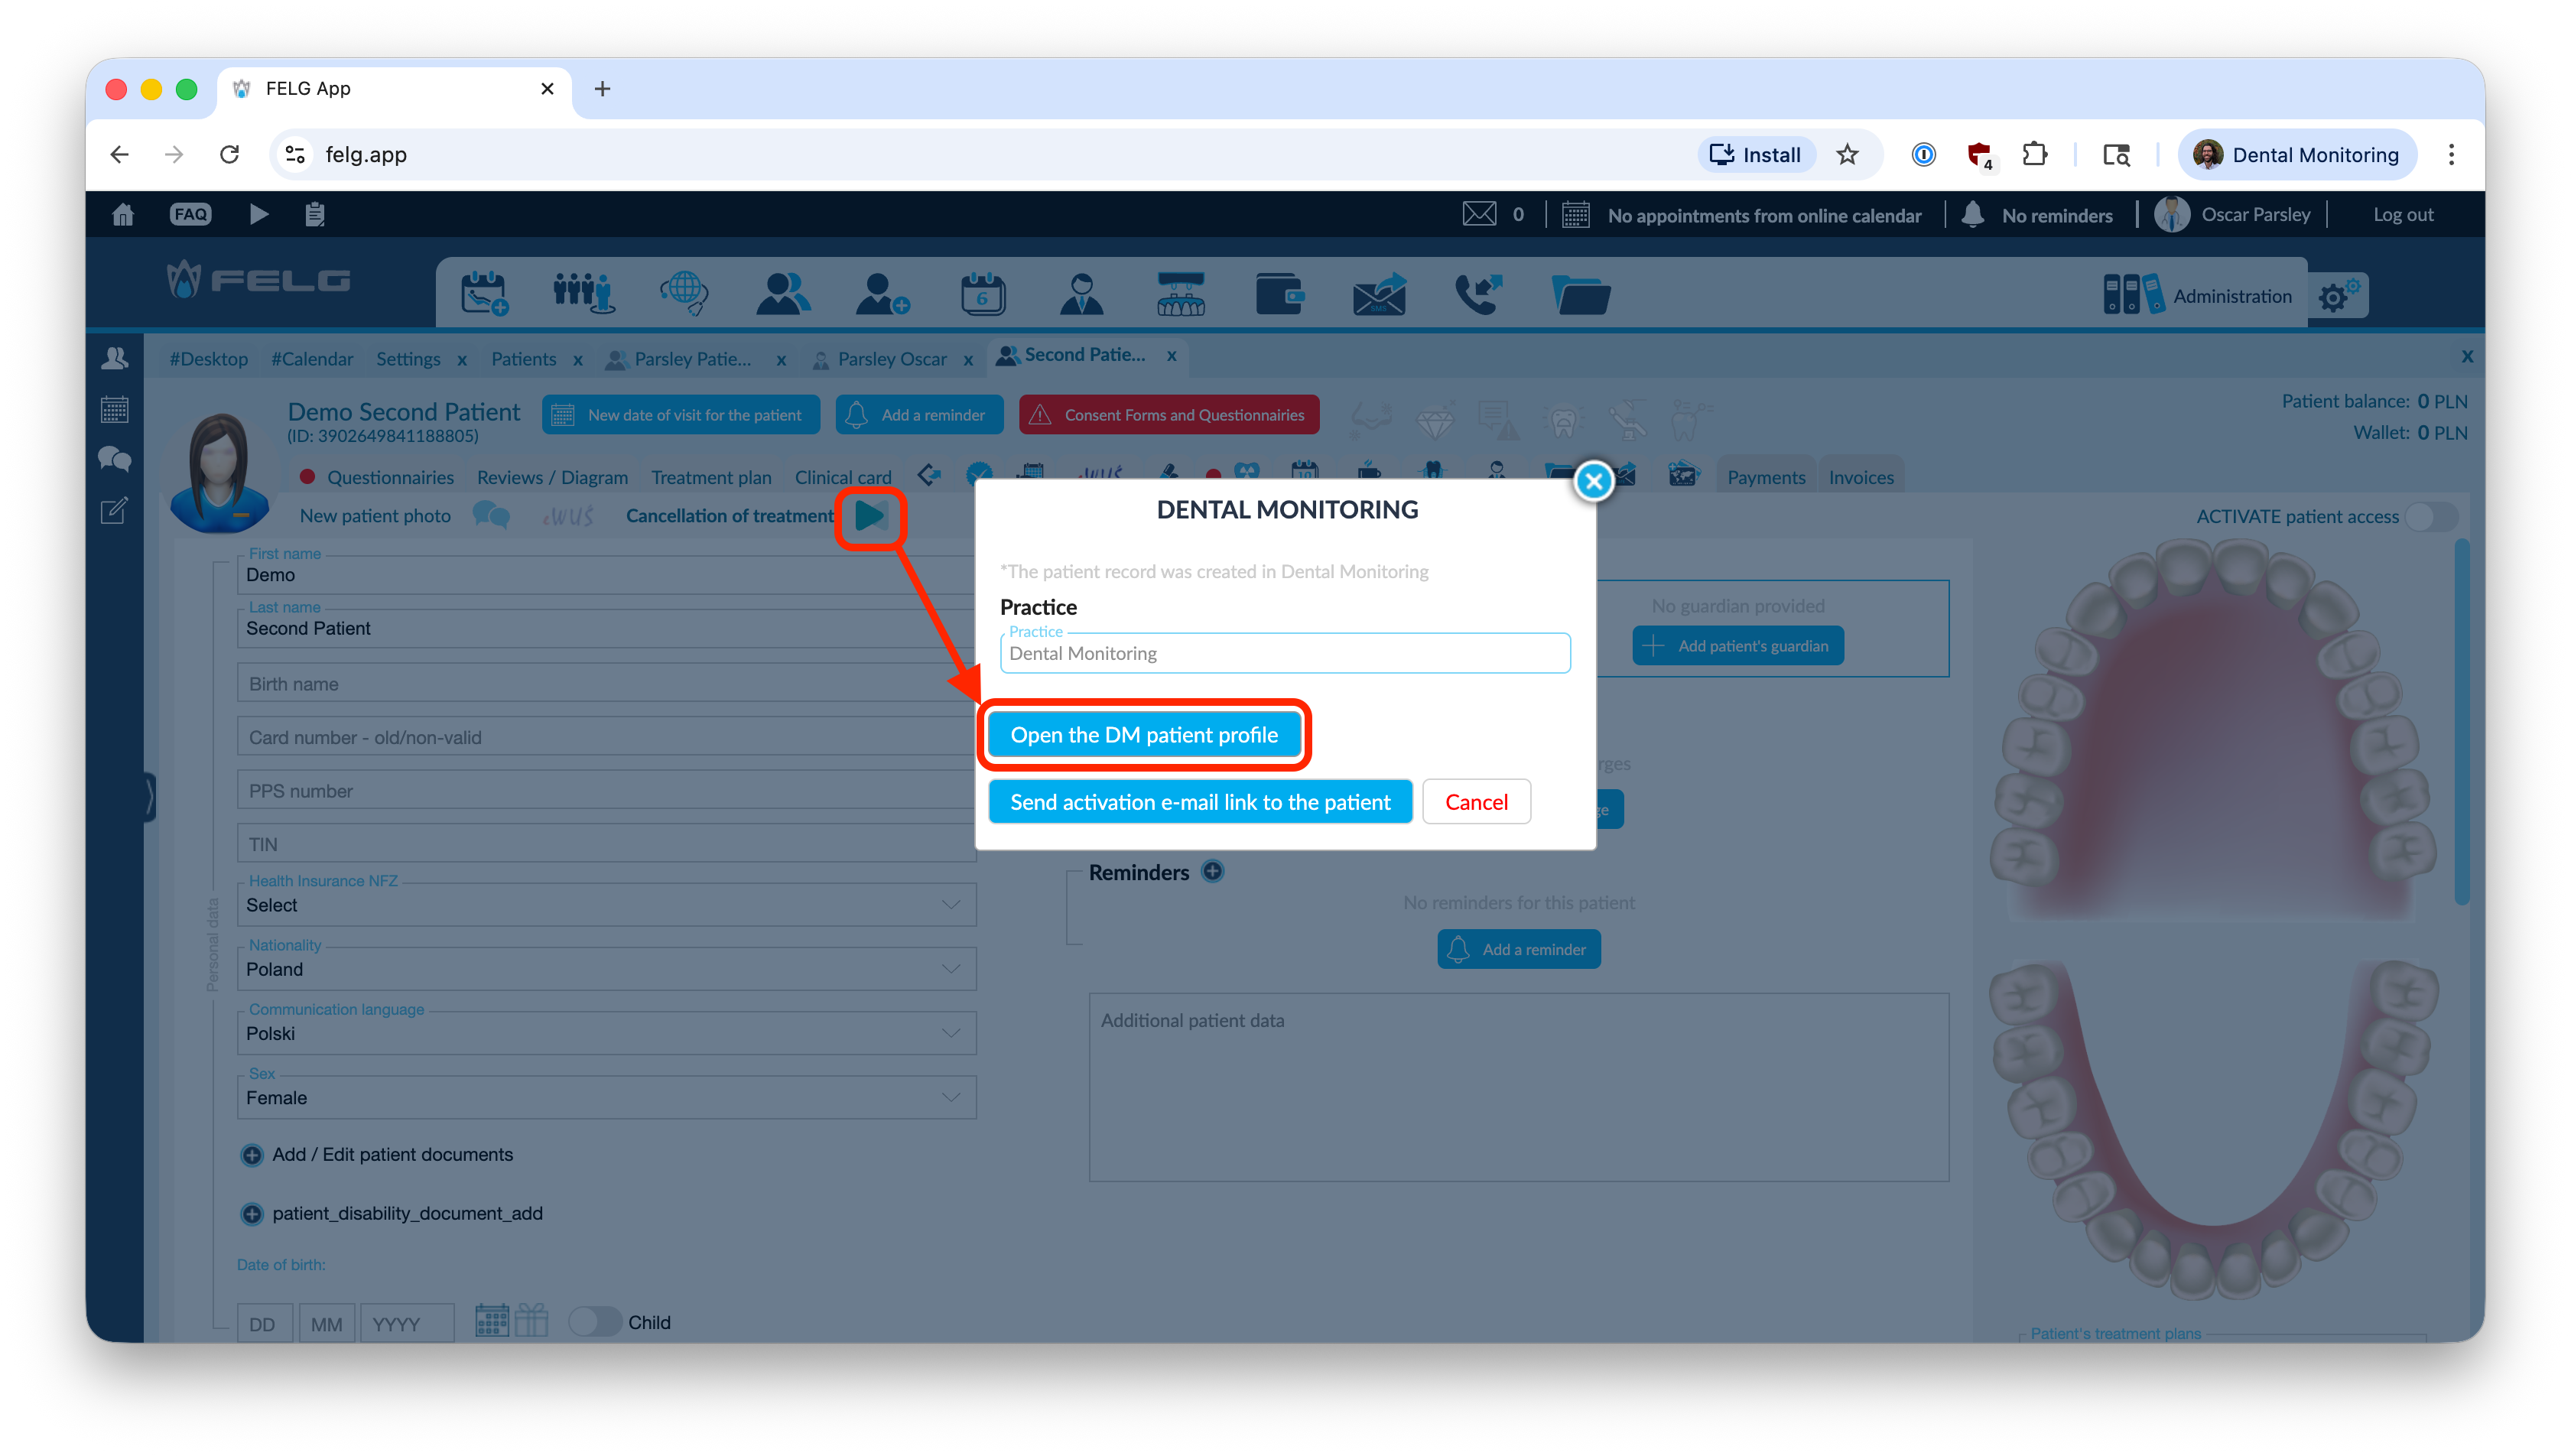The image size is (2571, 1456).
Task: Open the phone calls icon
Action: pyautogui.click(x=1478, y=293)
